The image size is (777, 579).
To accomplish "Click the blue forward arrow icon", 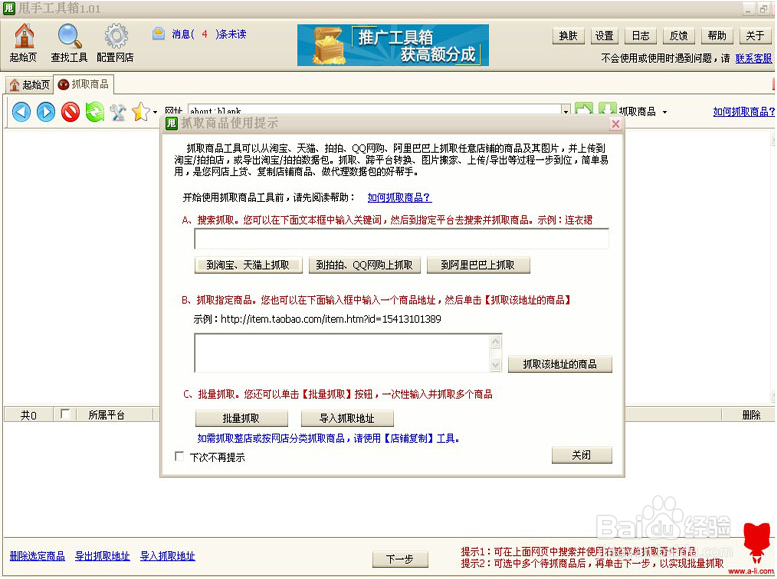I will click(x=46, y=112).
